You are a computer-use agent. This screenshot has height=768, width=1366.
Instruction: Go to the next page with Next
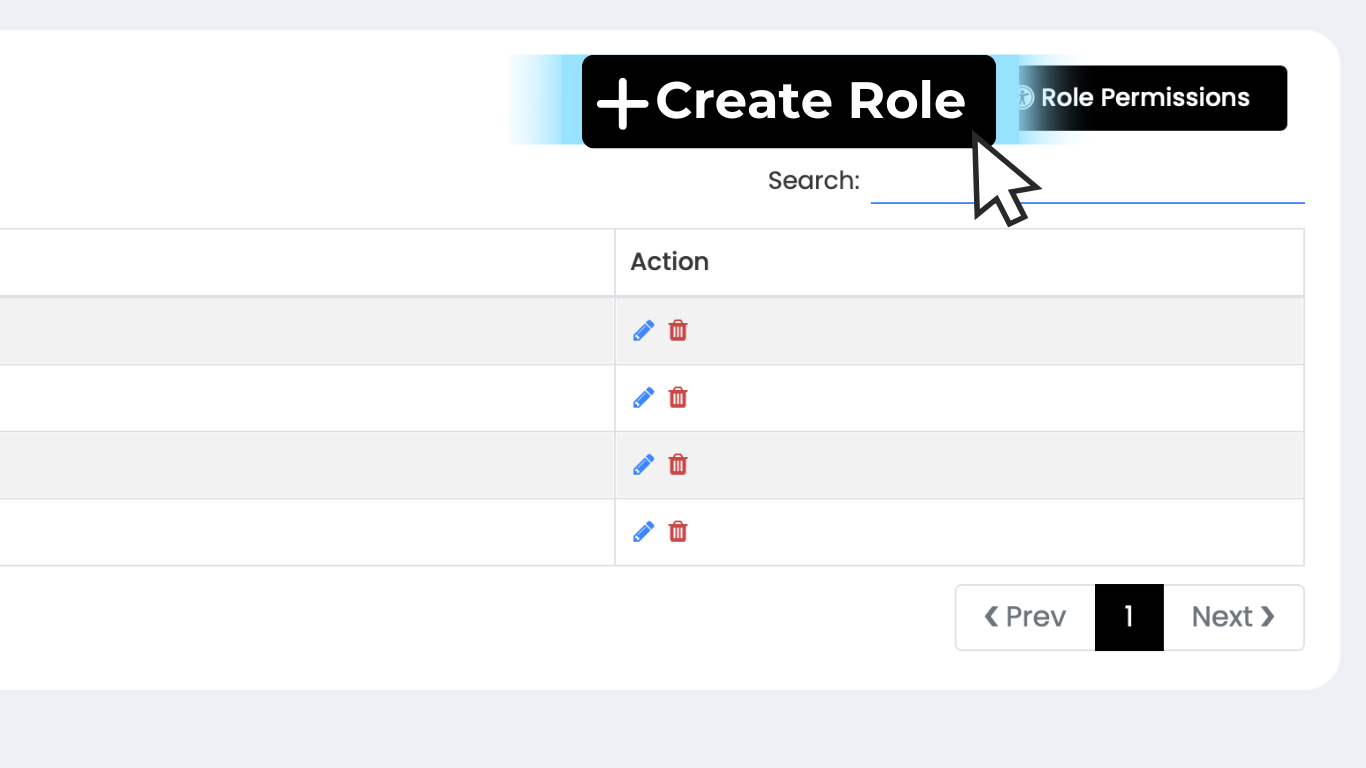pos(1234,617)
